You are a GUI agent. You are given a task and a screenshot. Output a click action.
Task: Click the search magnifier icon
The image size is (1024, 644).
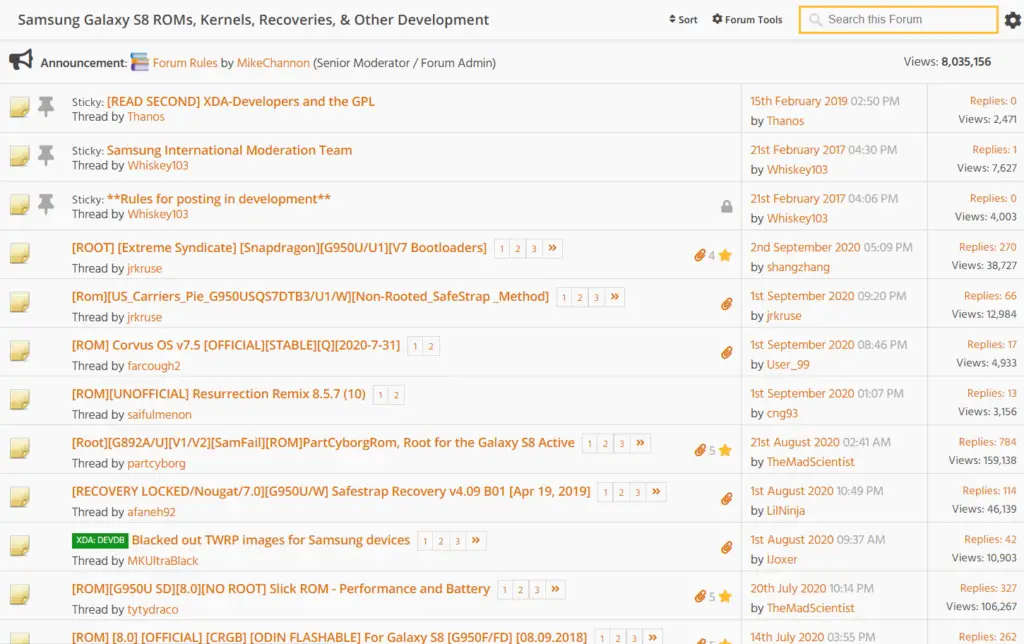pos(815,20)
